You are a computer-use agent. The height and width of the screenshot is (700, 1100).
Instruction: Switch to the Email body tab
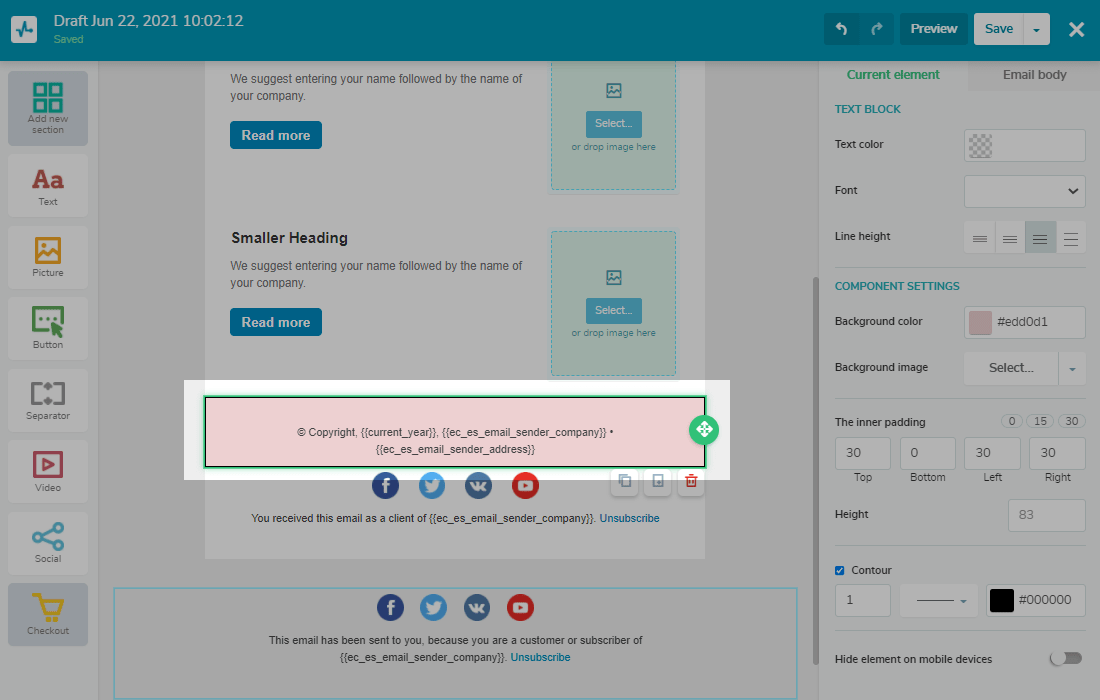[1034, 75]
